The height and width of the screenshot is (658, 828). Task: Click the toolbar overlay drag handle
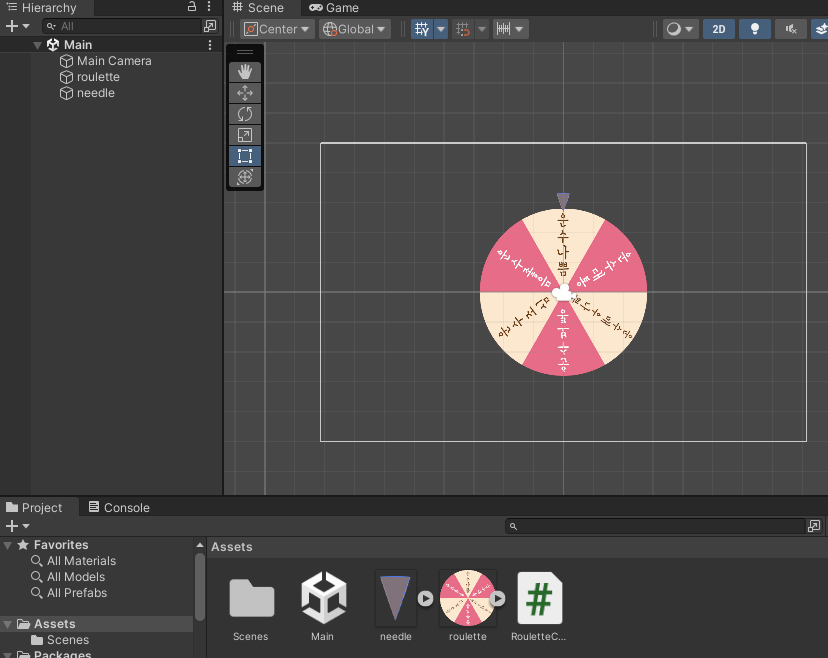pyautogui.click(x=244, y=52)
